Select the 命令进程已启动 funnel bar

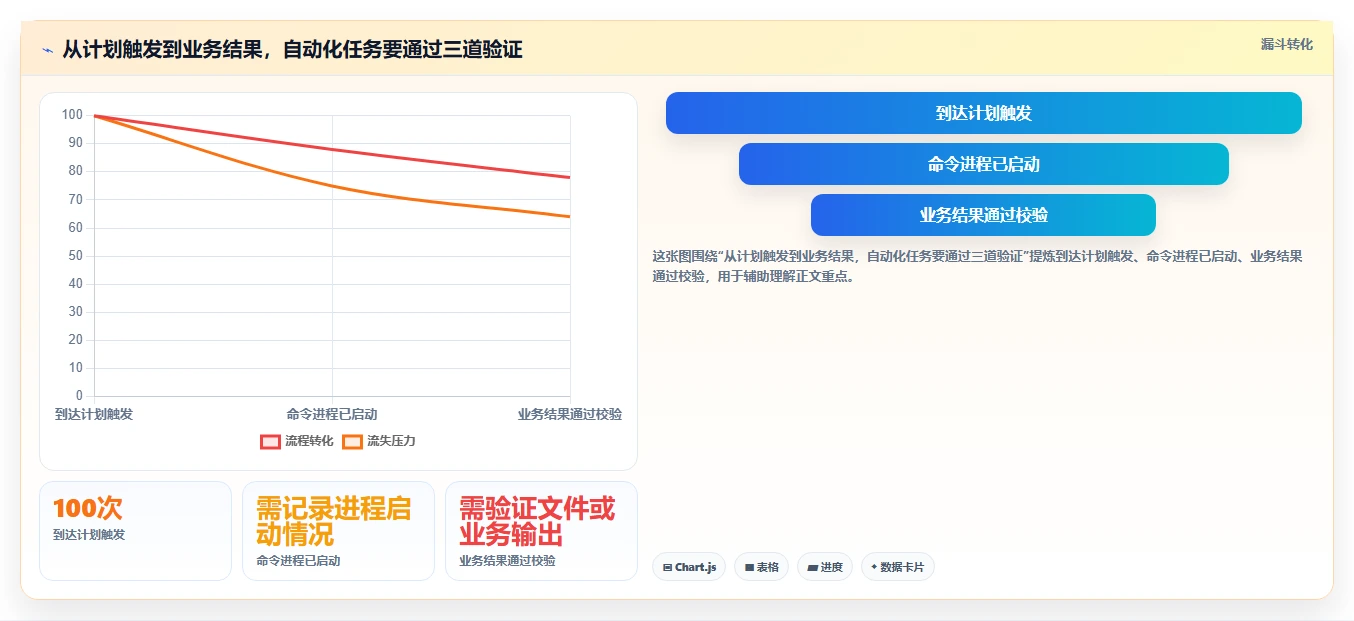(984, 164)
